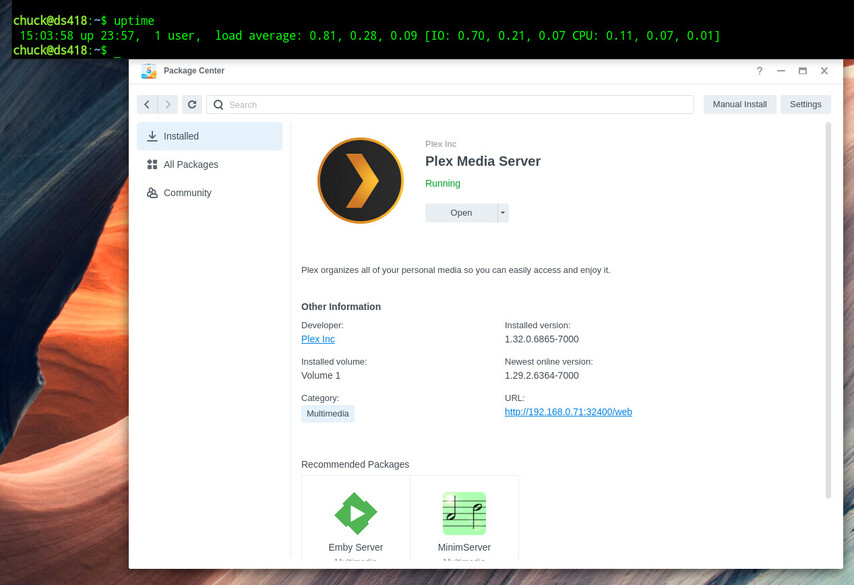Open Plex Media Server
The image size is (854, 585).
coord(461,213)
